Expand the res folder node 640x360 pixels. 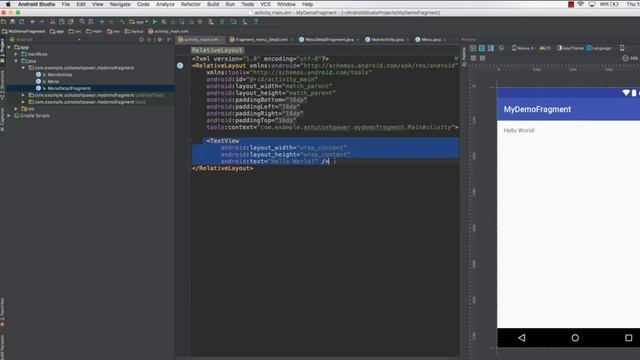click(x=16, y=109)
